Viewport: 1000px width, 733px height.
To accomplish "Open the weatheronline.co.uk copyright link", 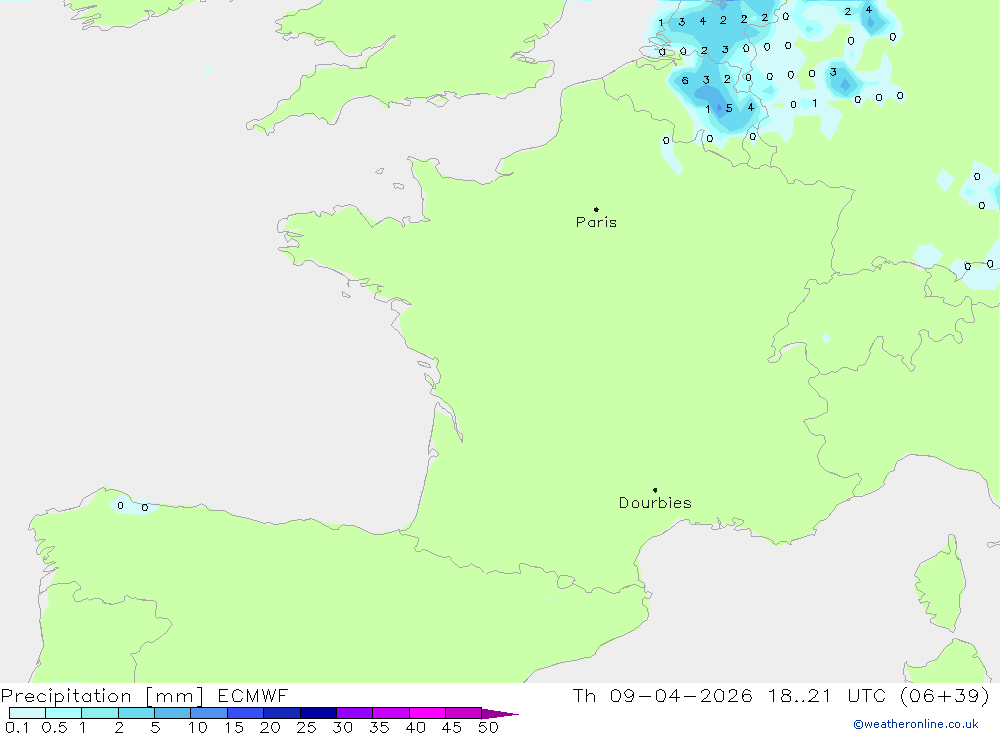I will (915, 724).
